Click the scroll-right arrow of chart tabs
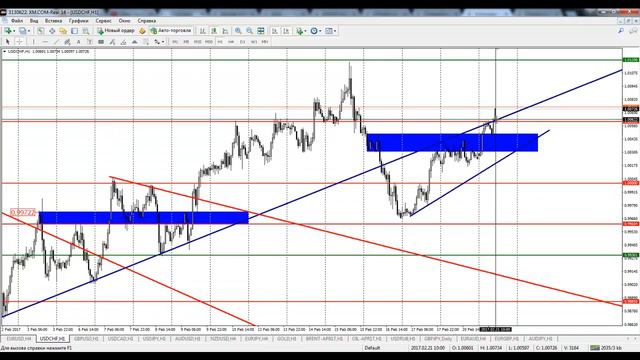This screenshot has width=640, height=360. pyautogui.click(x=635, y=339)
